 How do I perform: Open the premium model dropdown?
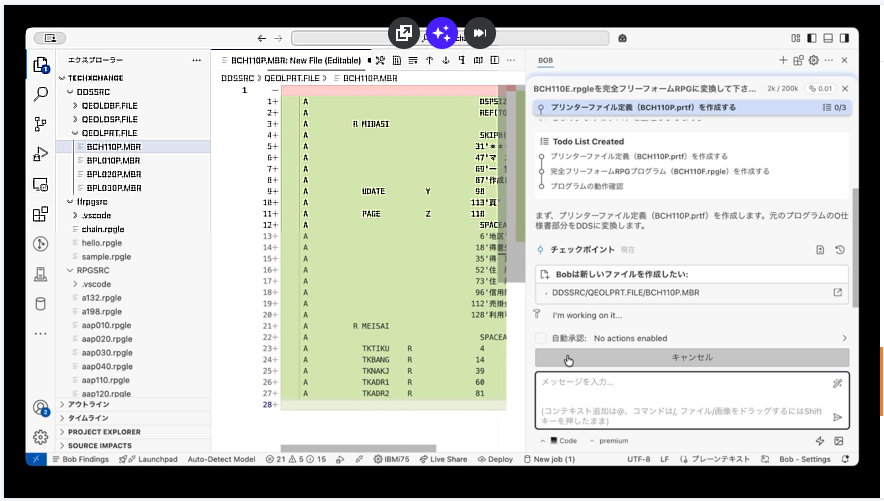(609, 441)
